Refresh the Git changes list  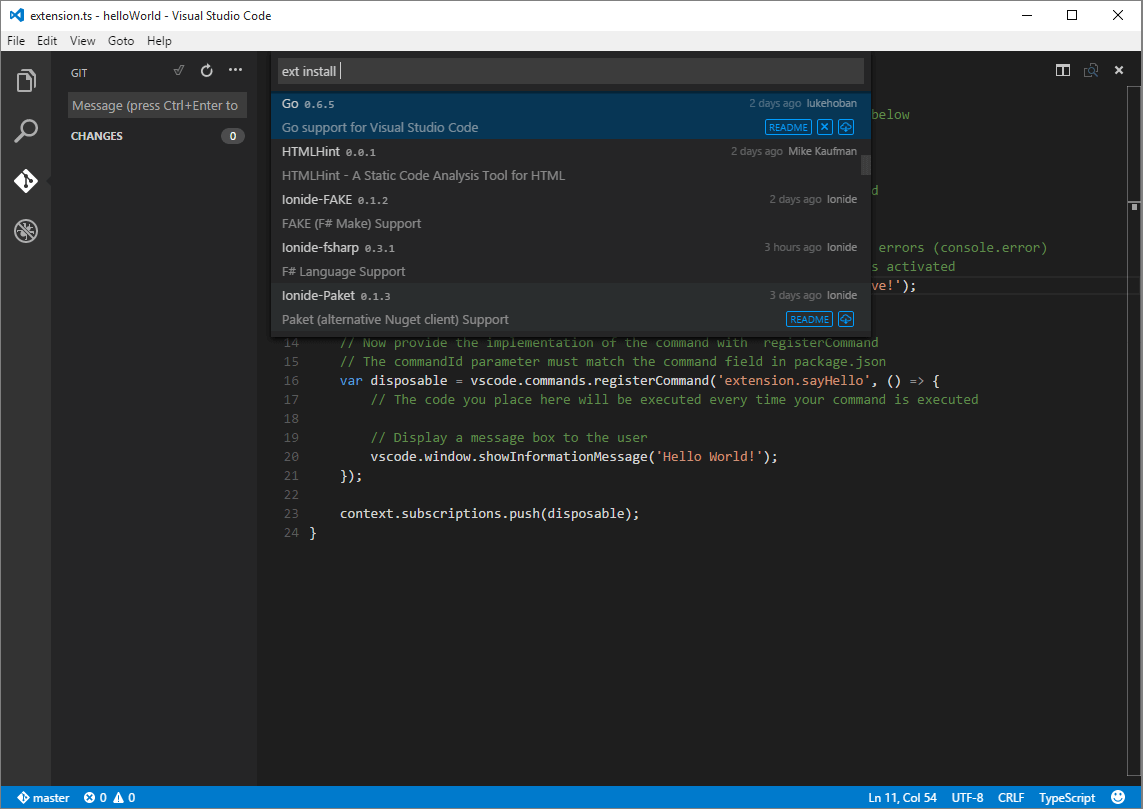[207, 71]
